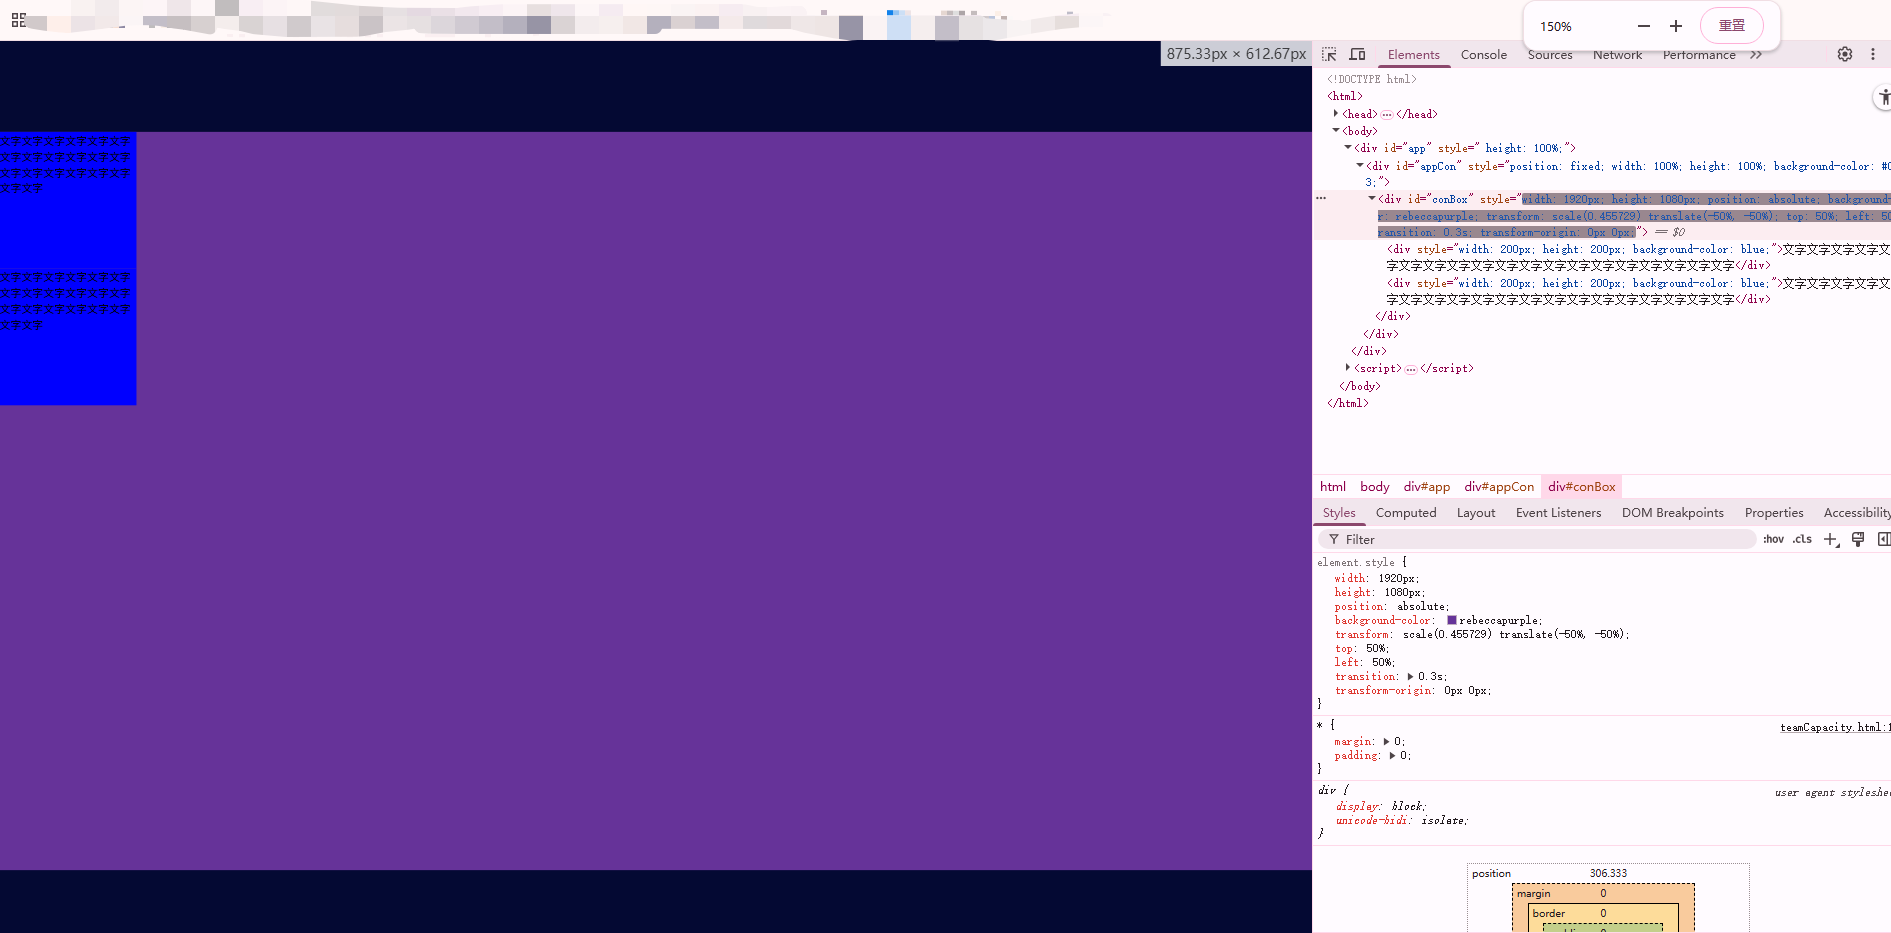Screen dimensions: 1891x933
Task: Select body in the breadcrumb trail
Action: [1375, 487]
